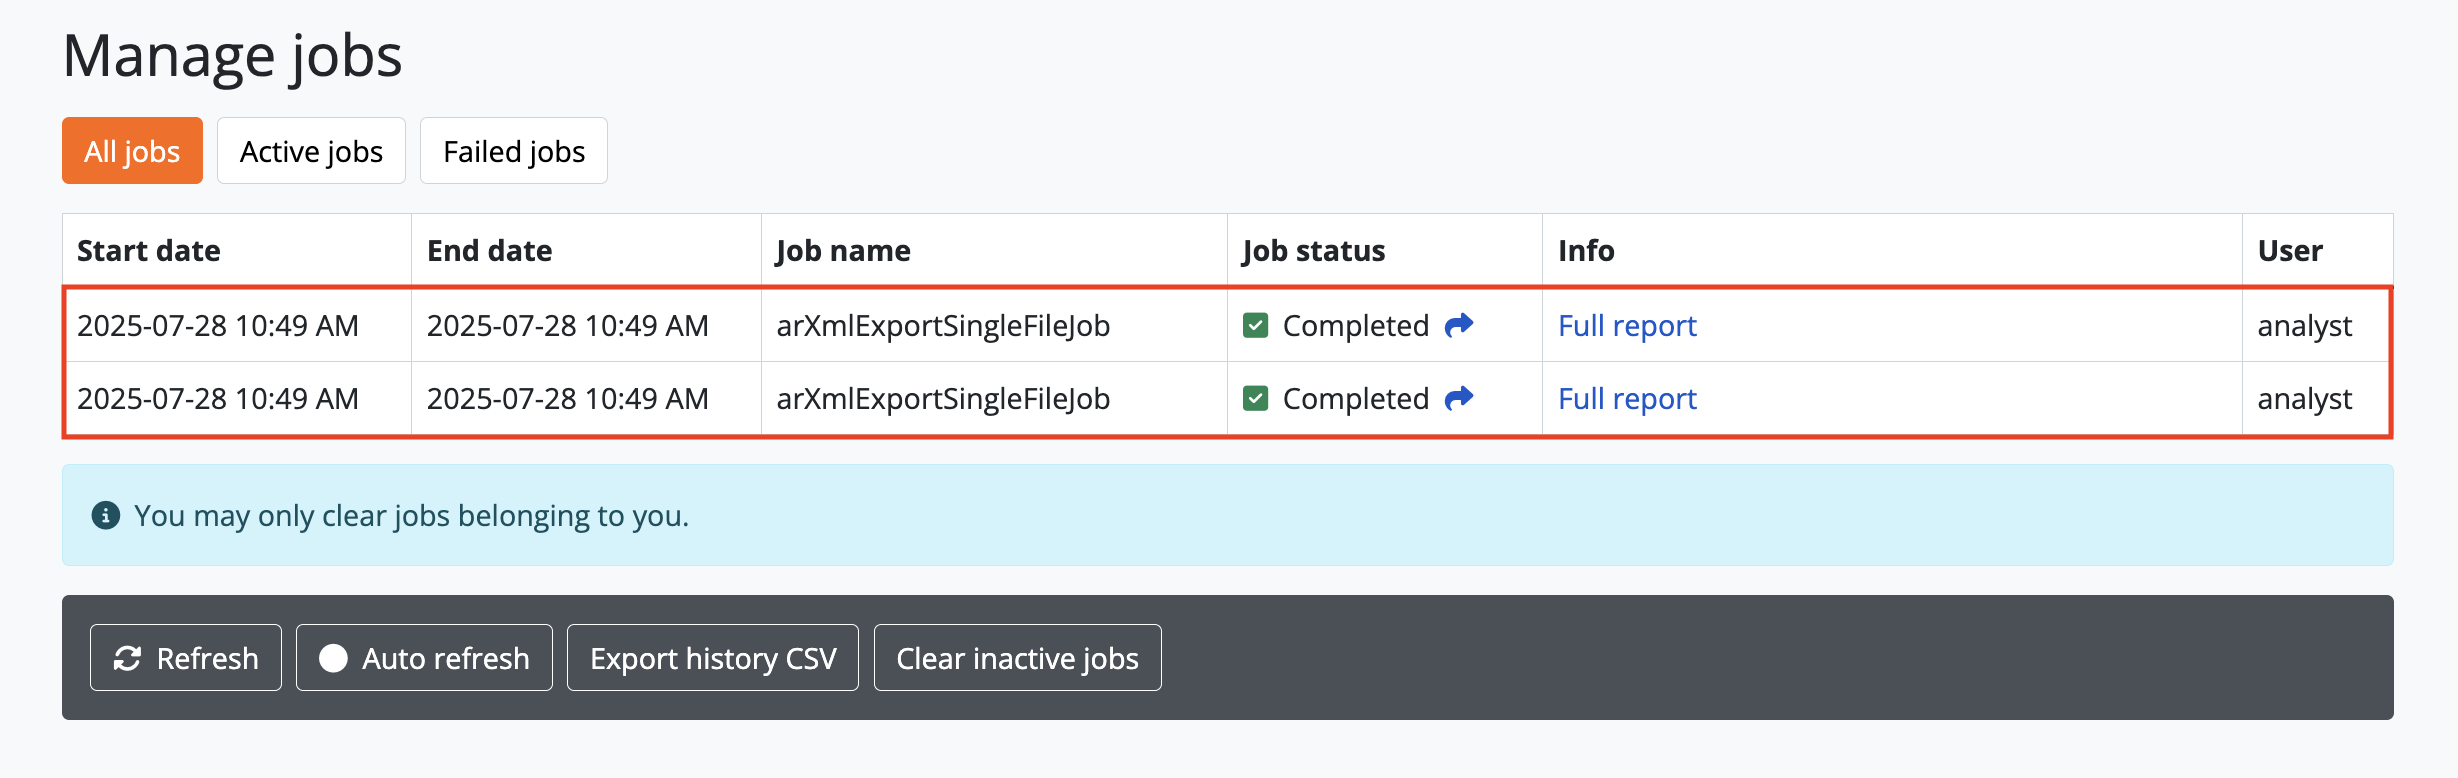Click the Job name column header
Viewport: 2458px width, 778px height.
[843, 250]
